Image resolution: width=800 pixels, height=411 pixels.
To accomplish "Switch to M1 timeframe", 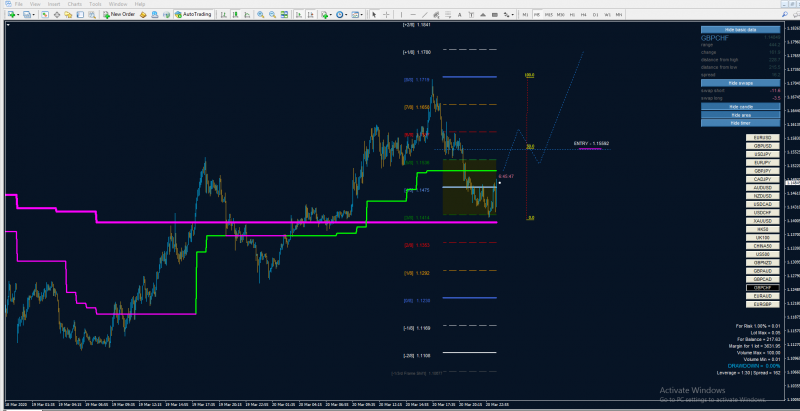I will (x=525, y=15).
